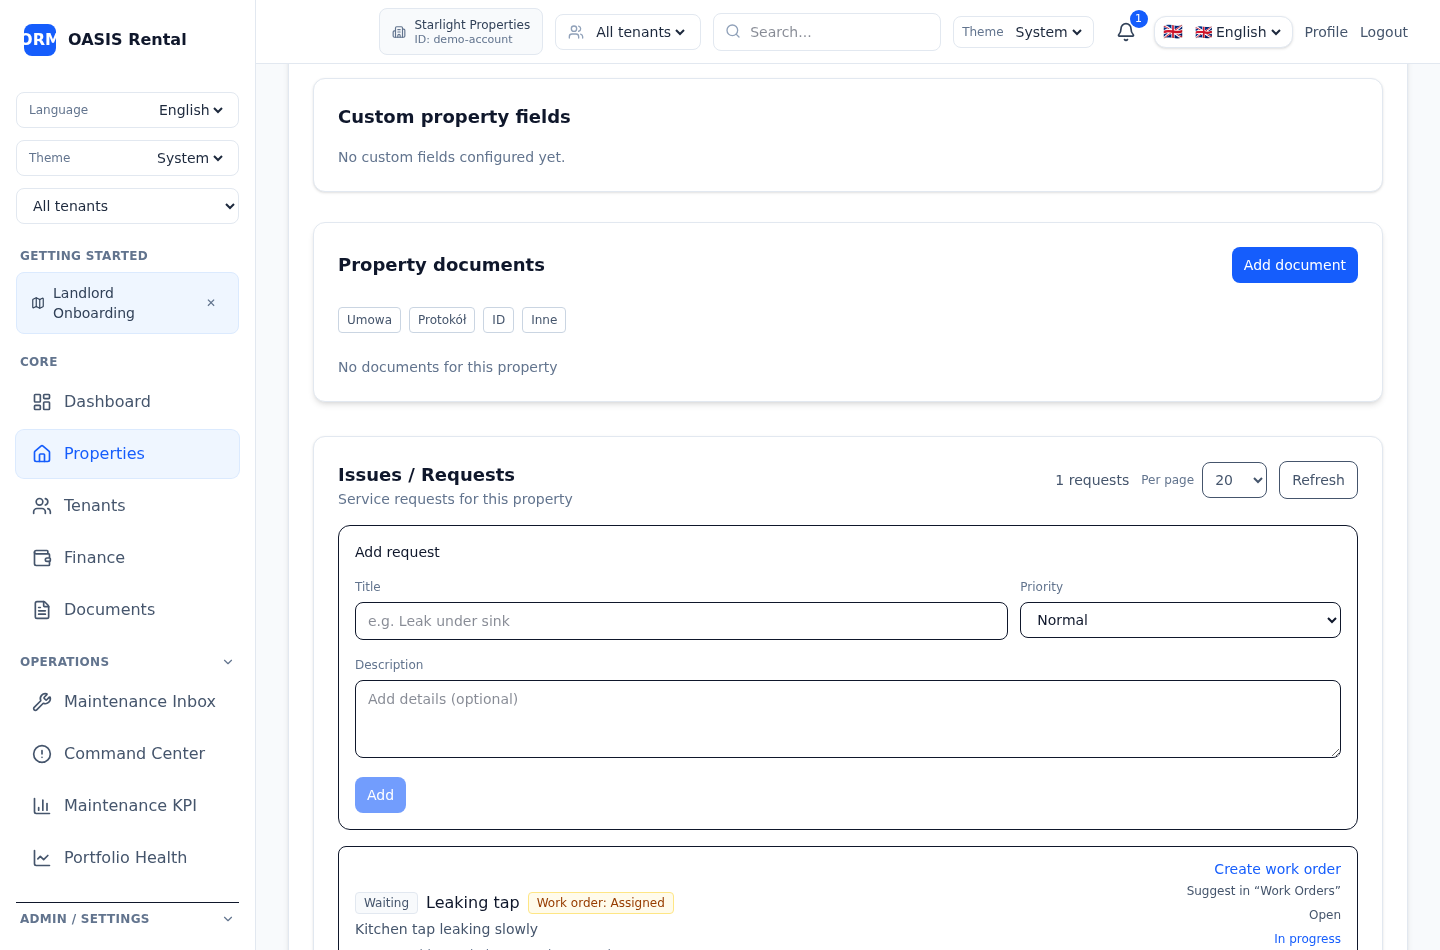Click the Dashboard grid icon in sidebar
Viewport: 1440px width, 950px height.
point(42,402)
